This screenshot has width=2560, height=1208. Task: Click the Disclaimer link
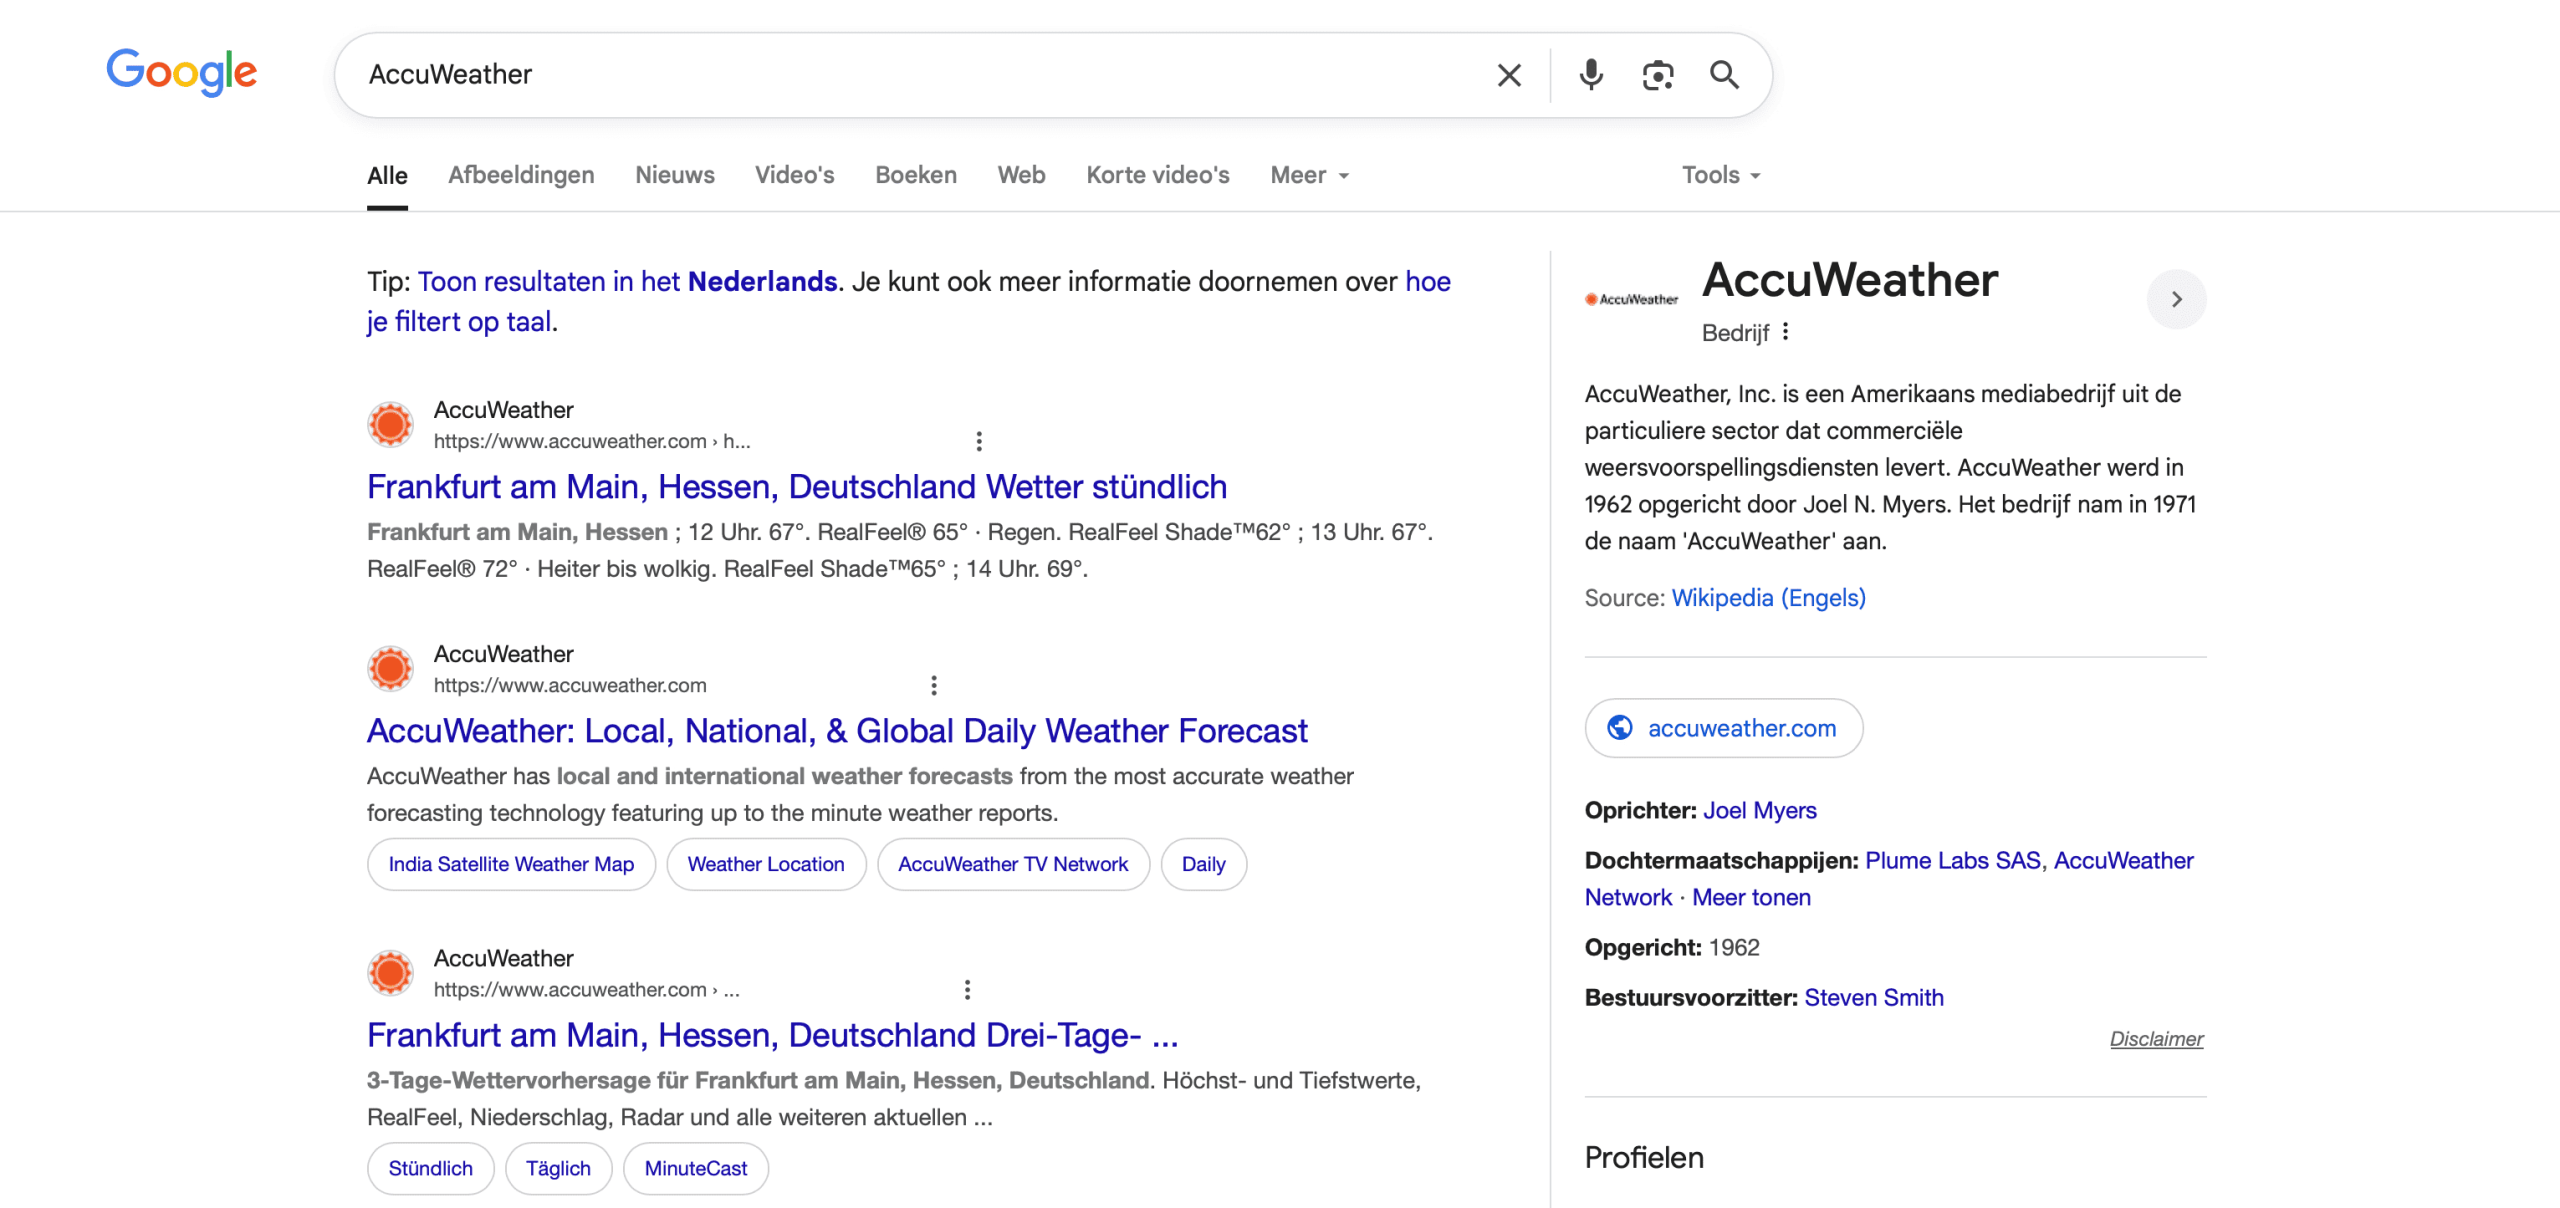2156,1039
